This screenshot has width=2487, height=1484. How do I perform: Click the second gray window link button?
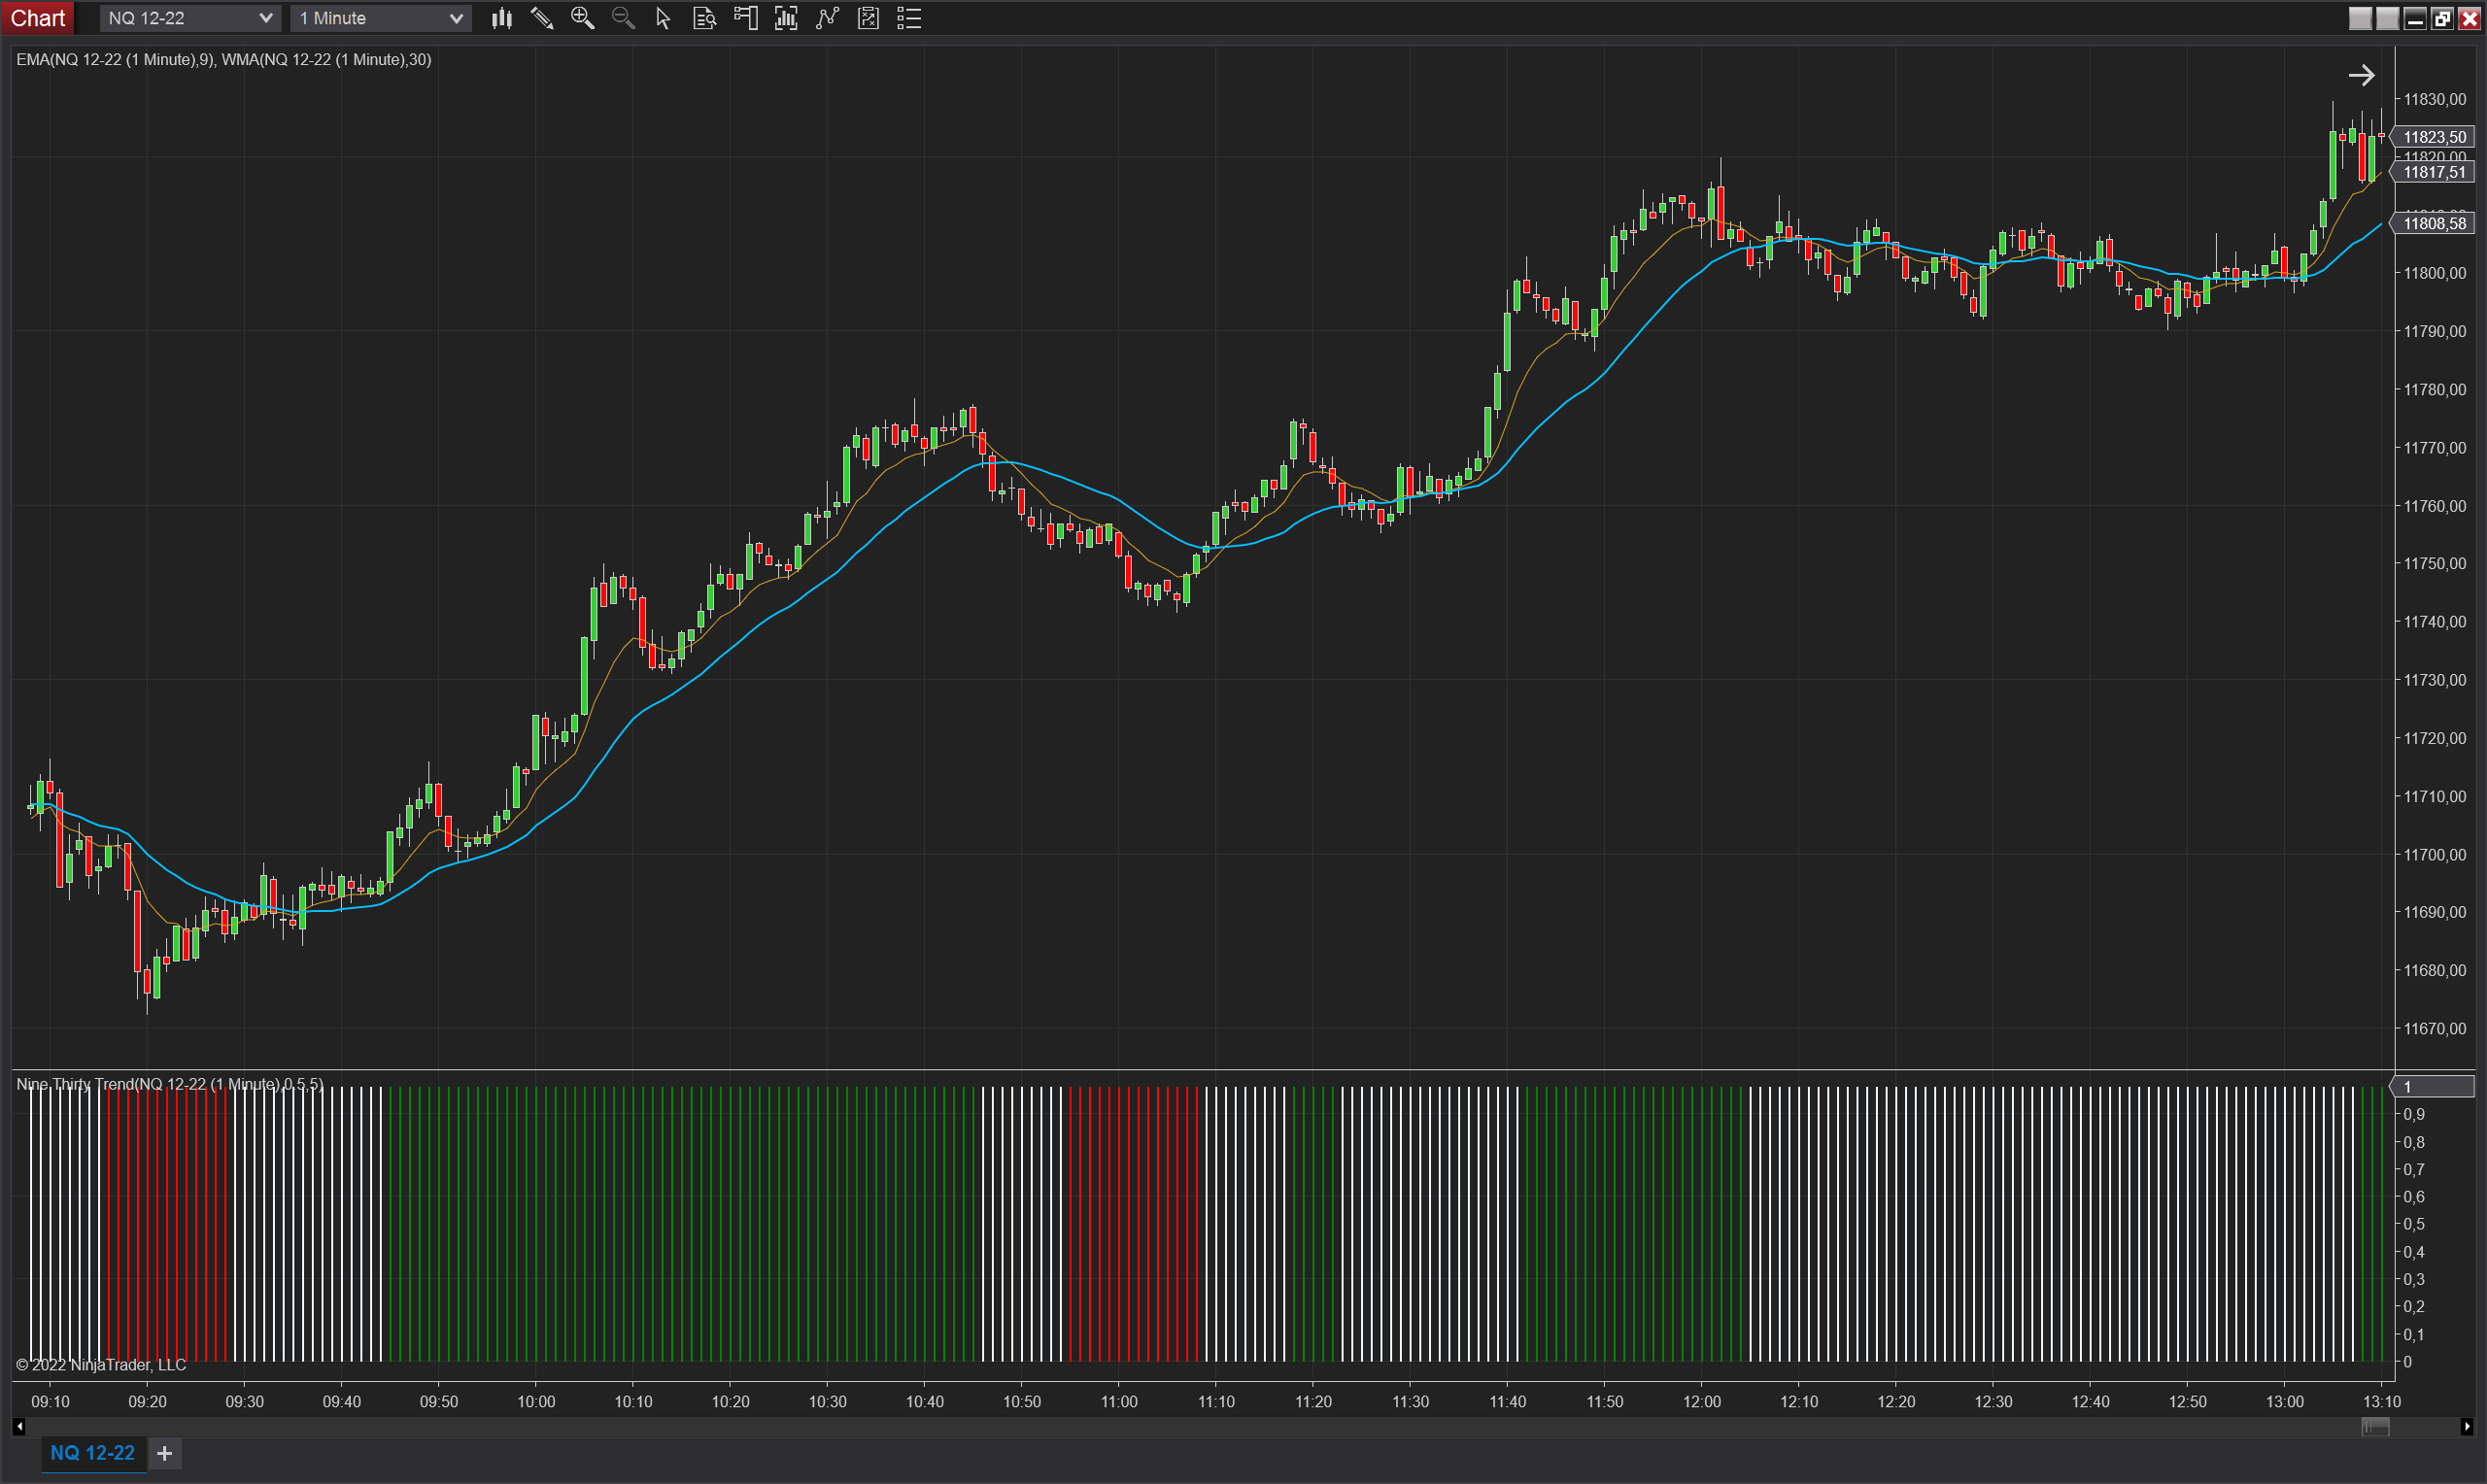point(2387,18)
